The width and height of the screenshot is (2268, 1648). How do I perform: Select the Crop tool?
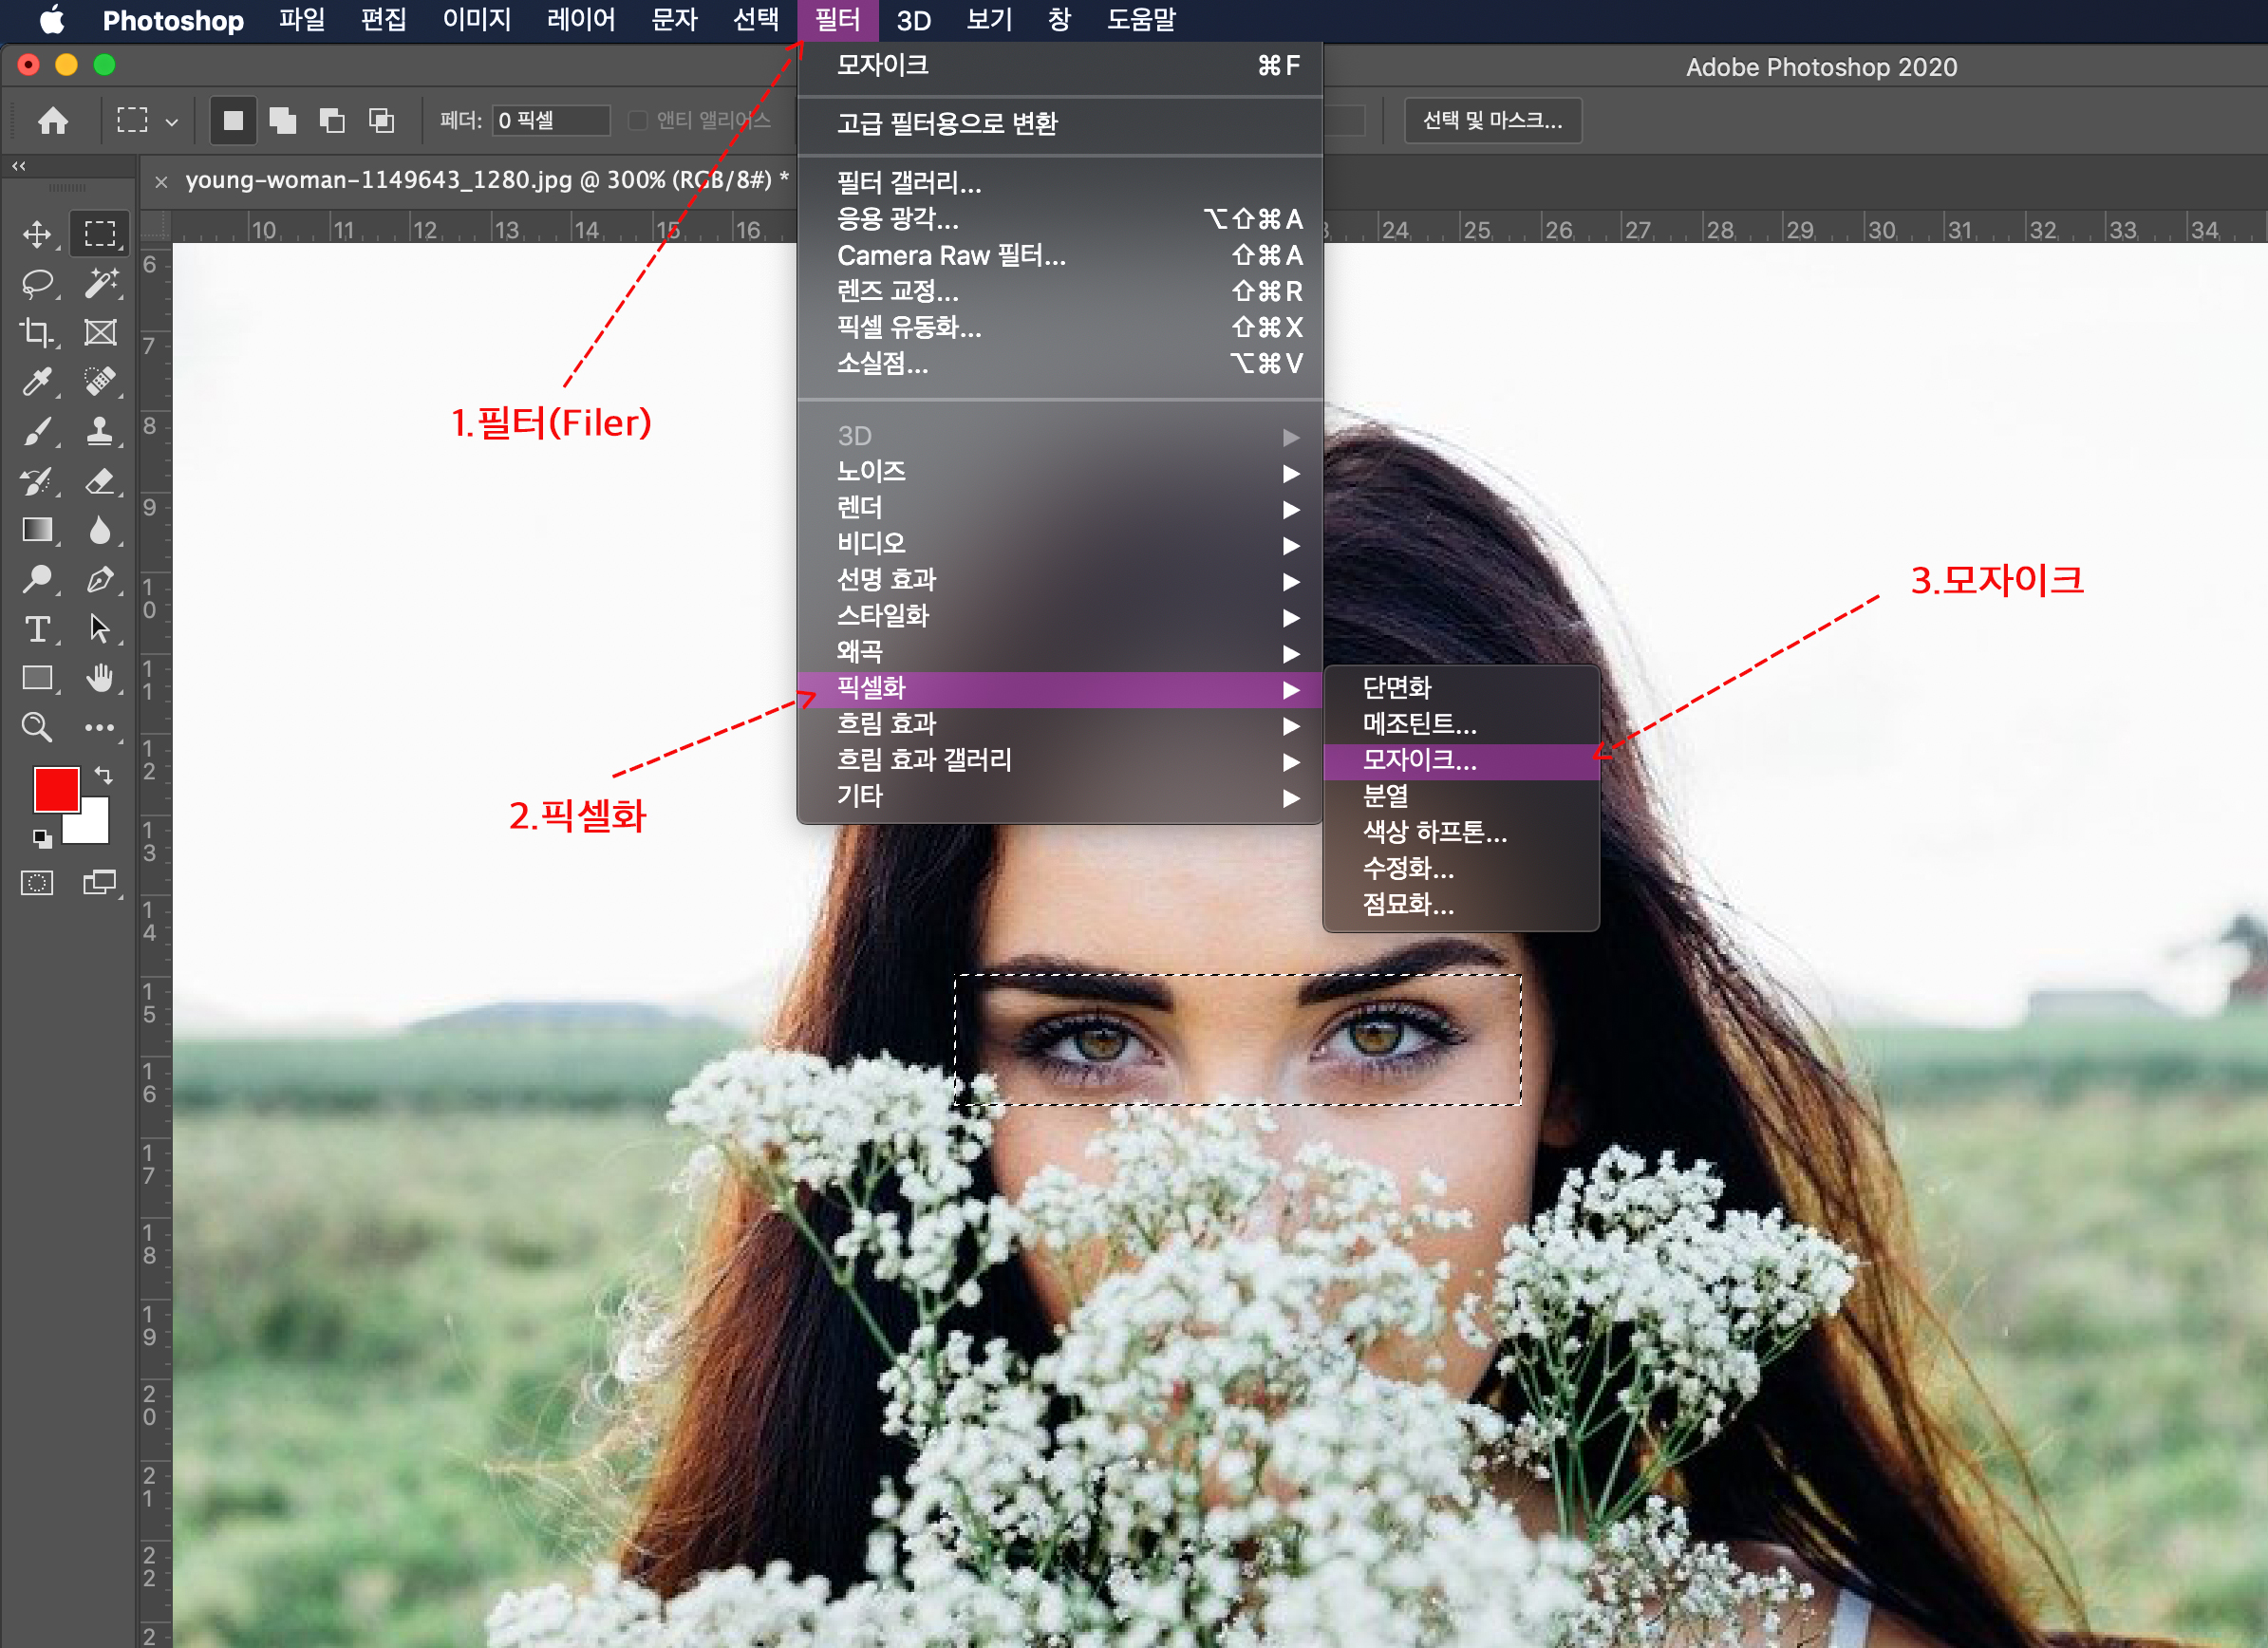(x=37, y=332)
